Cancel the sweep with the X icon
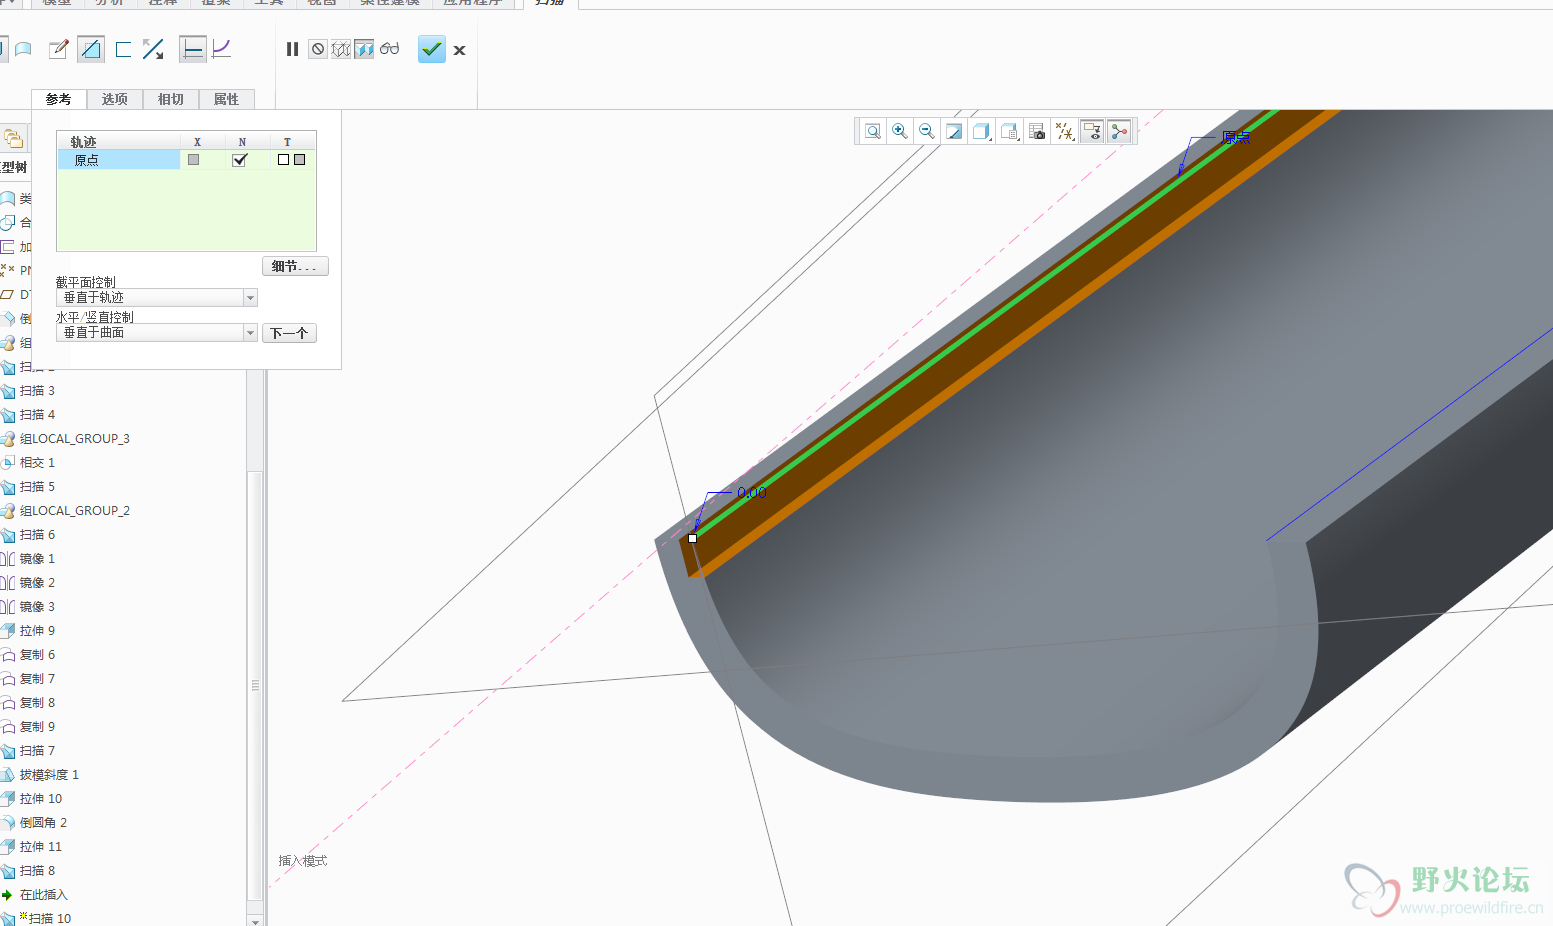Viewport: 1553px width, 926px height. pos(459,50)
